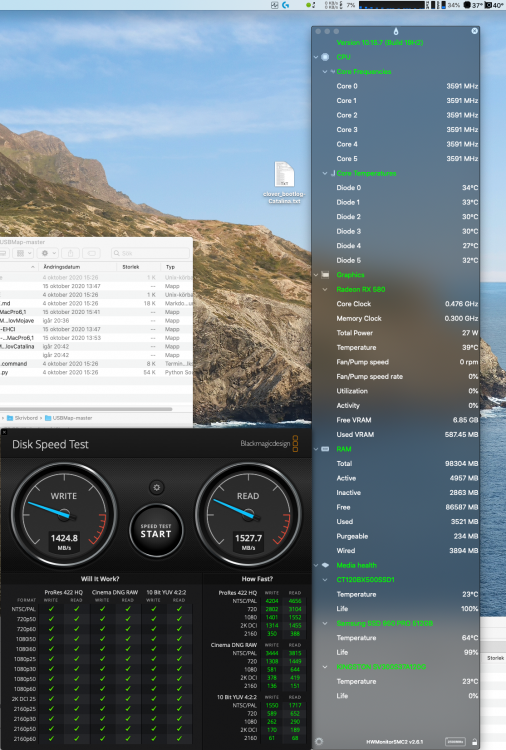This screenshot has height=750, width=506.
Task: Click the round X icon in HWMonitorSMC2
Action: [474, 31]
